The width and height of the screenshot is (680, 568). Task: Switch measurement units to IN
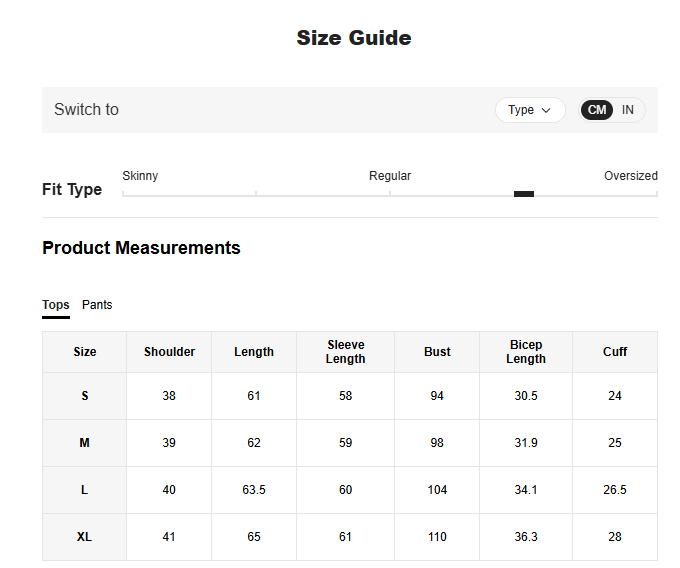click(628, 110)
